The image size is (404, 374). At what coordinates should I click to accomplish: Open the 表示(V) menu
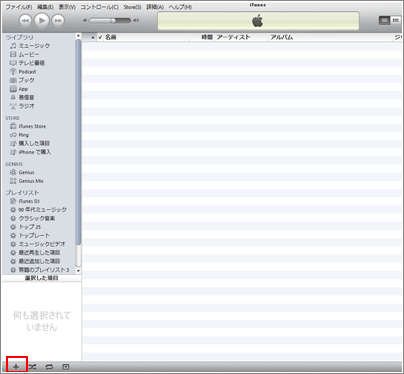click(67, 7)
